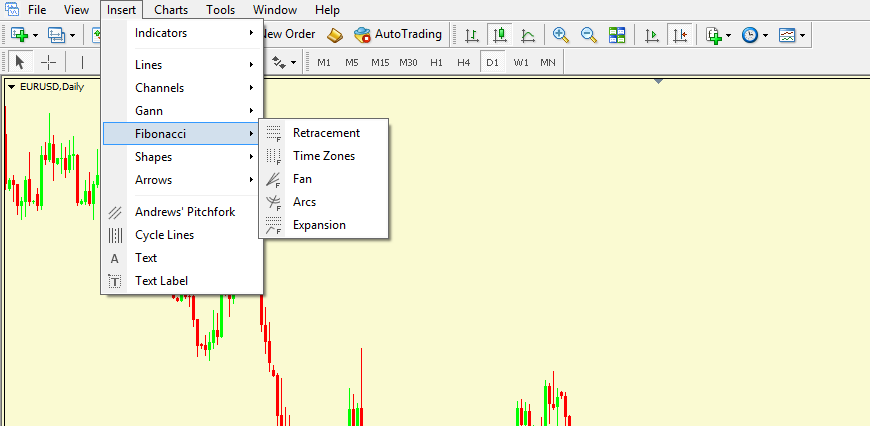Open the templates dropdown
The height and width of the screenshot is (426, 870).
pyautogui.click(x=792, y=34)
